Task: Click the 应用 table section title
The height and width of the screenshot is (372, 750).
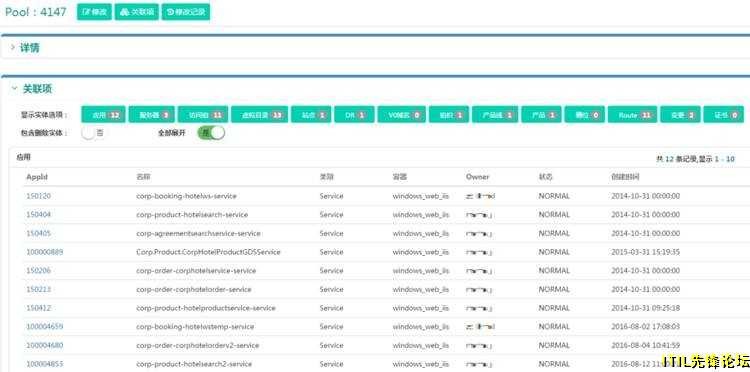Action: 23,157
